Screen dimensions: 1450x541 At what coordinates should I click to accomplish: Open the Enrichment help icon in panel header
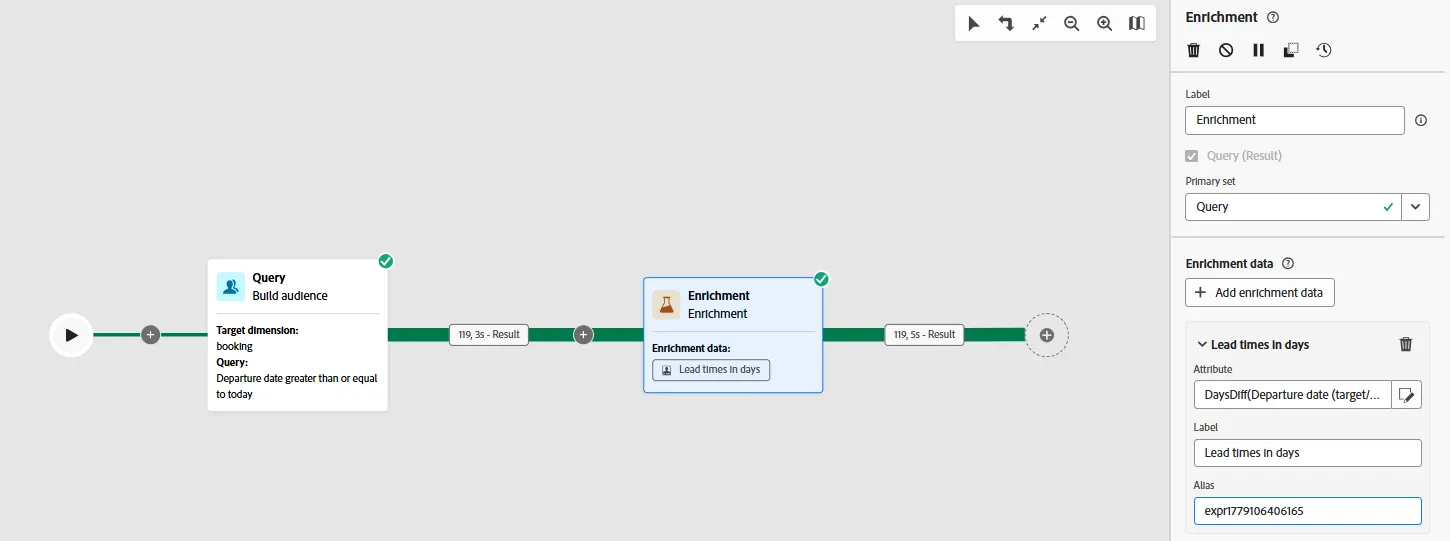tap(1273, 17)
